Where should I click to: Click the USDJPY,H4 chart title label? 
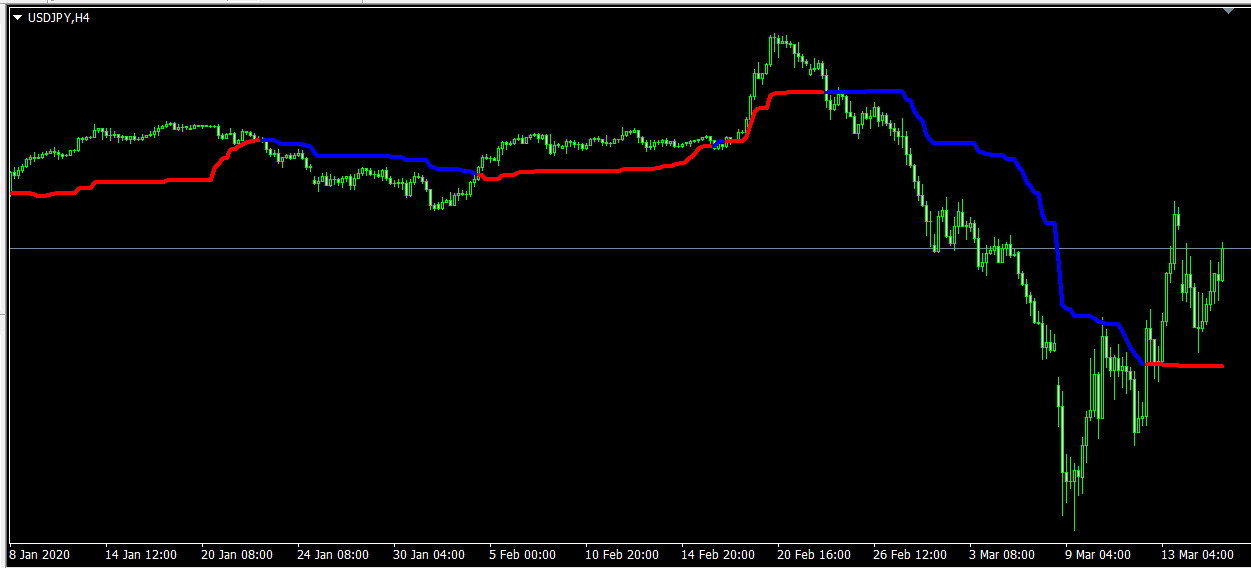(x=59, y=17)
